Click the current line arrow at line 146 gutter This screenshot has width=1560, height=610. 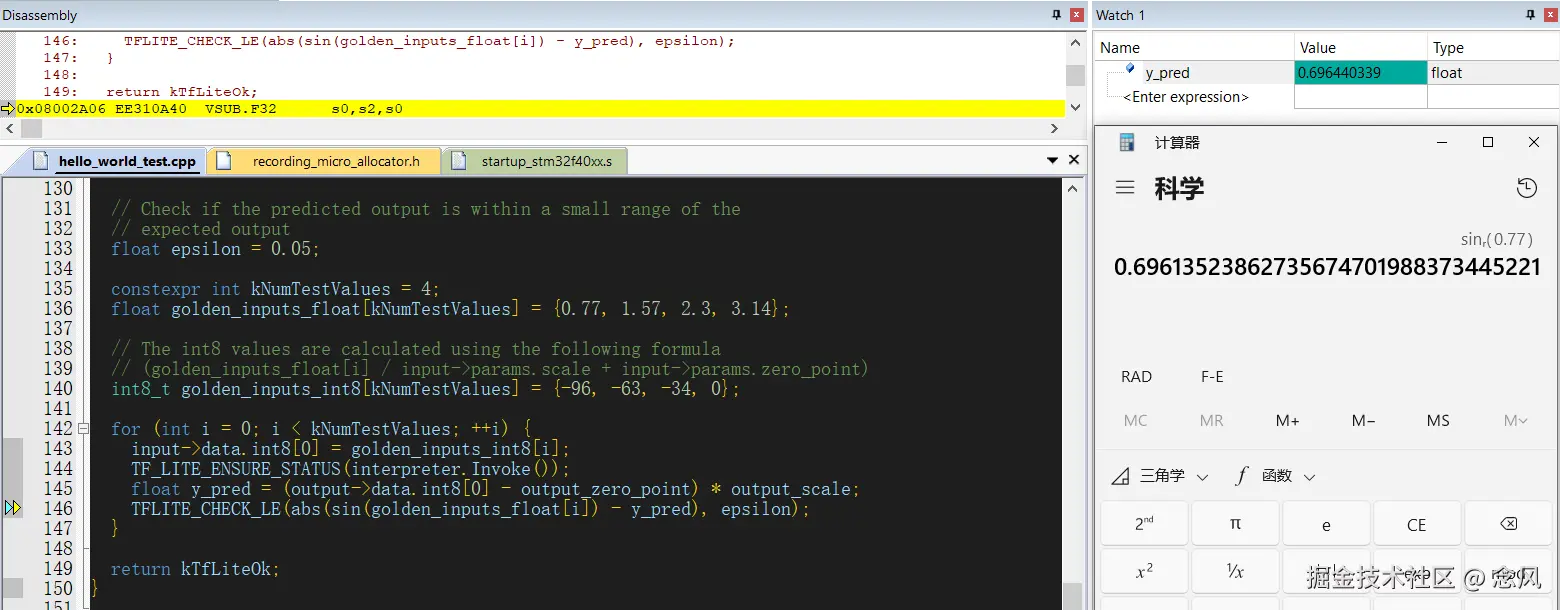pos(12,508)
